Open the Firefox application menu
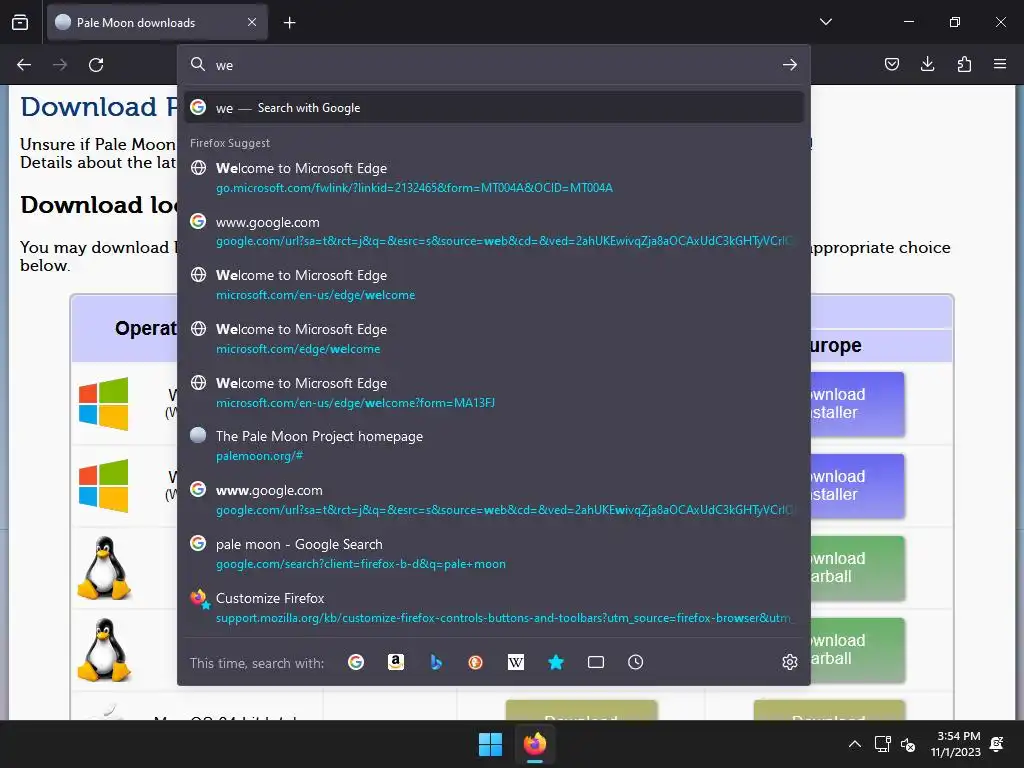 (x=1000, y=64)
